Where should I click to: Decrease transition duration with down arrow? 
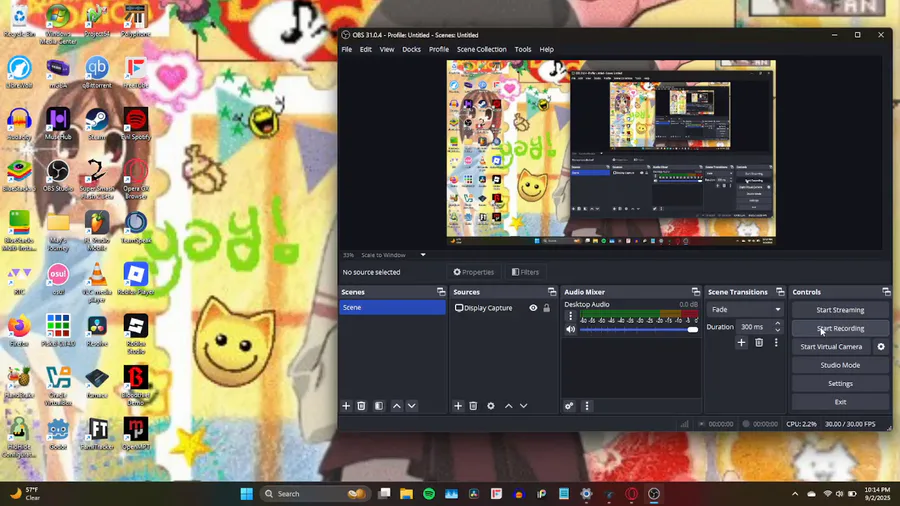(778, 330)
